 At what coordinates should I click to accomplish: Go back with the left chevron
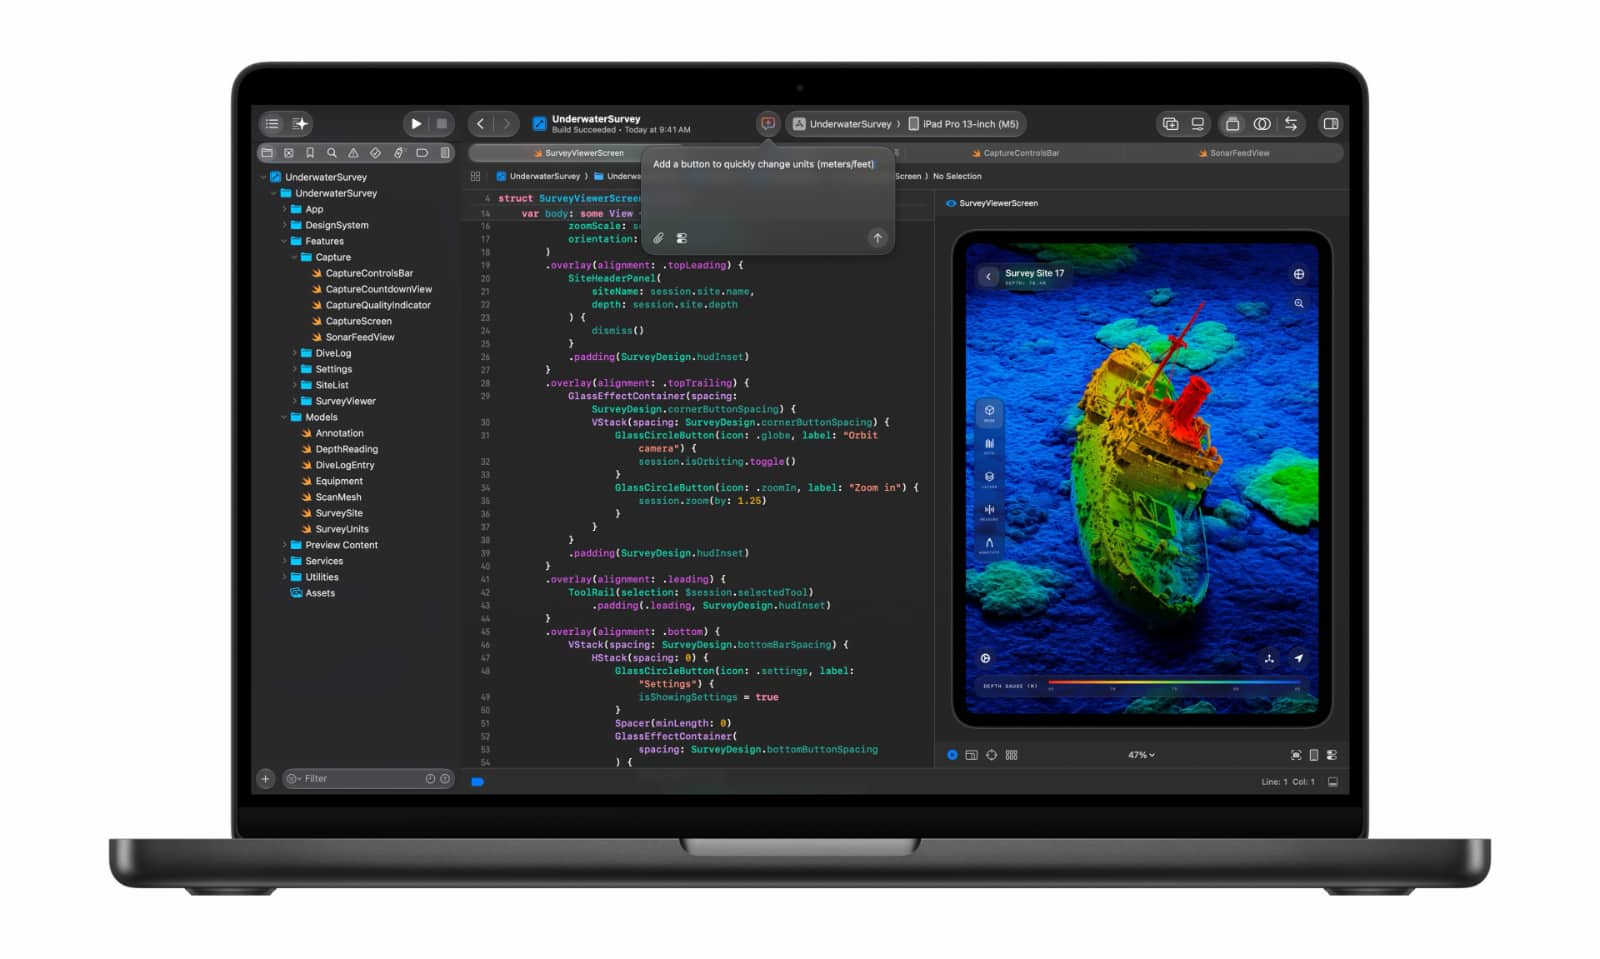481,124
